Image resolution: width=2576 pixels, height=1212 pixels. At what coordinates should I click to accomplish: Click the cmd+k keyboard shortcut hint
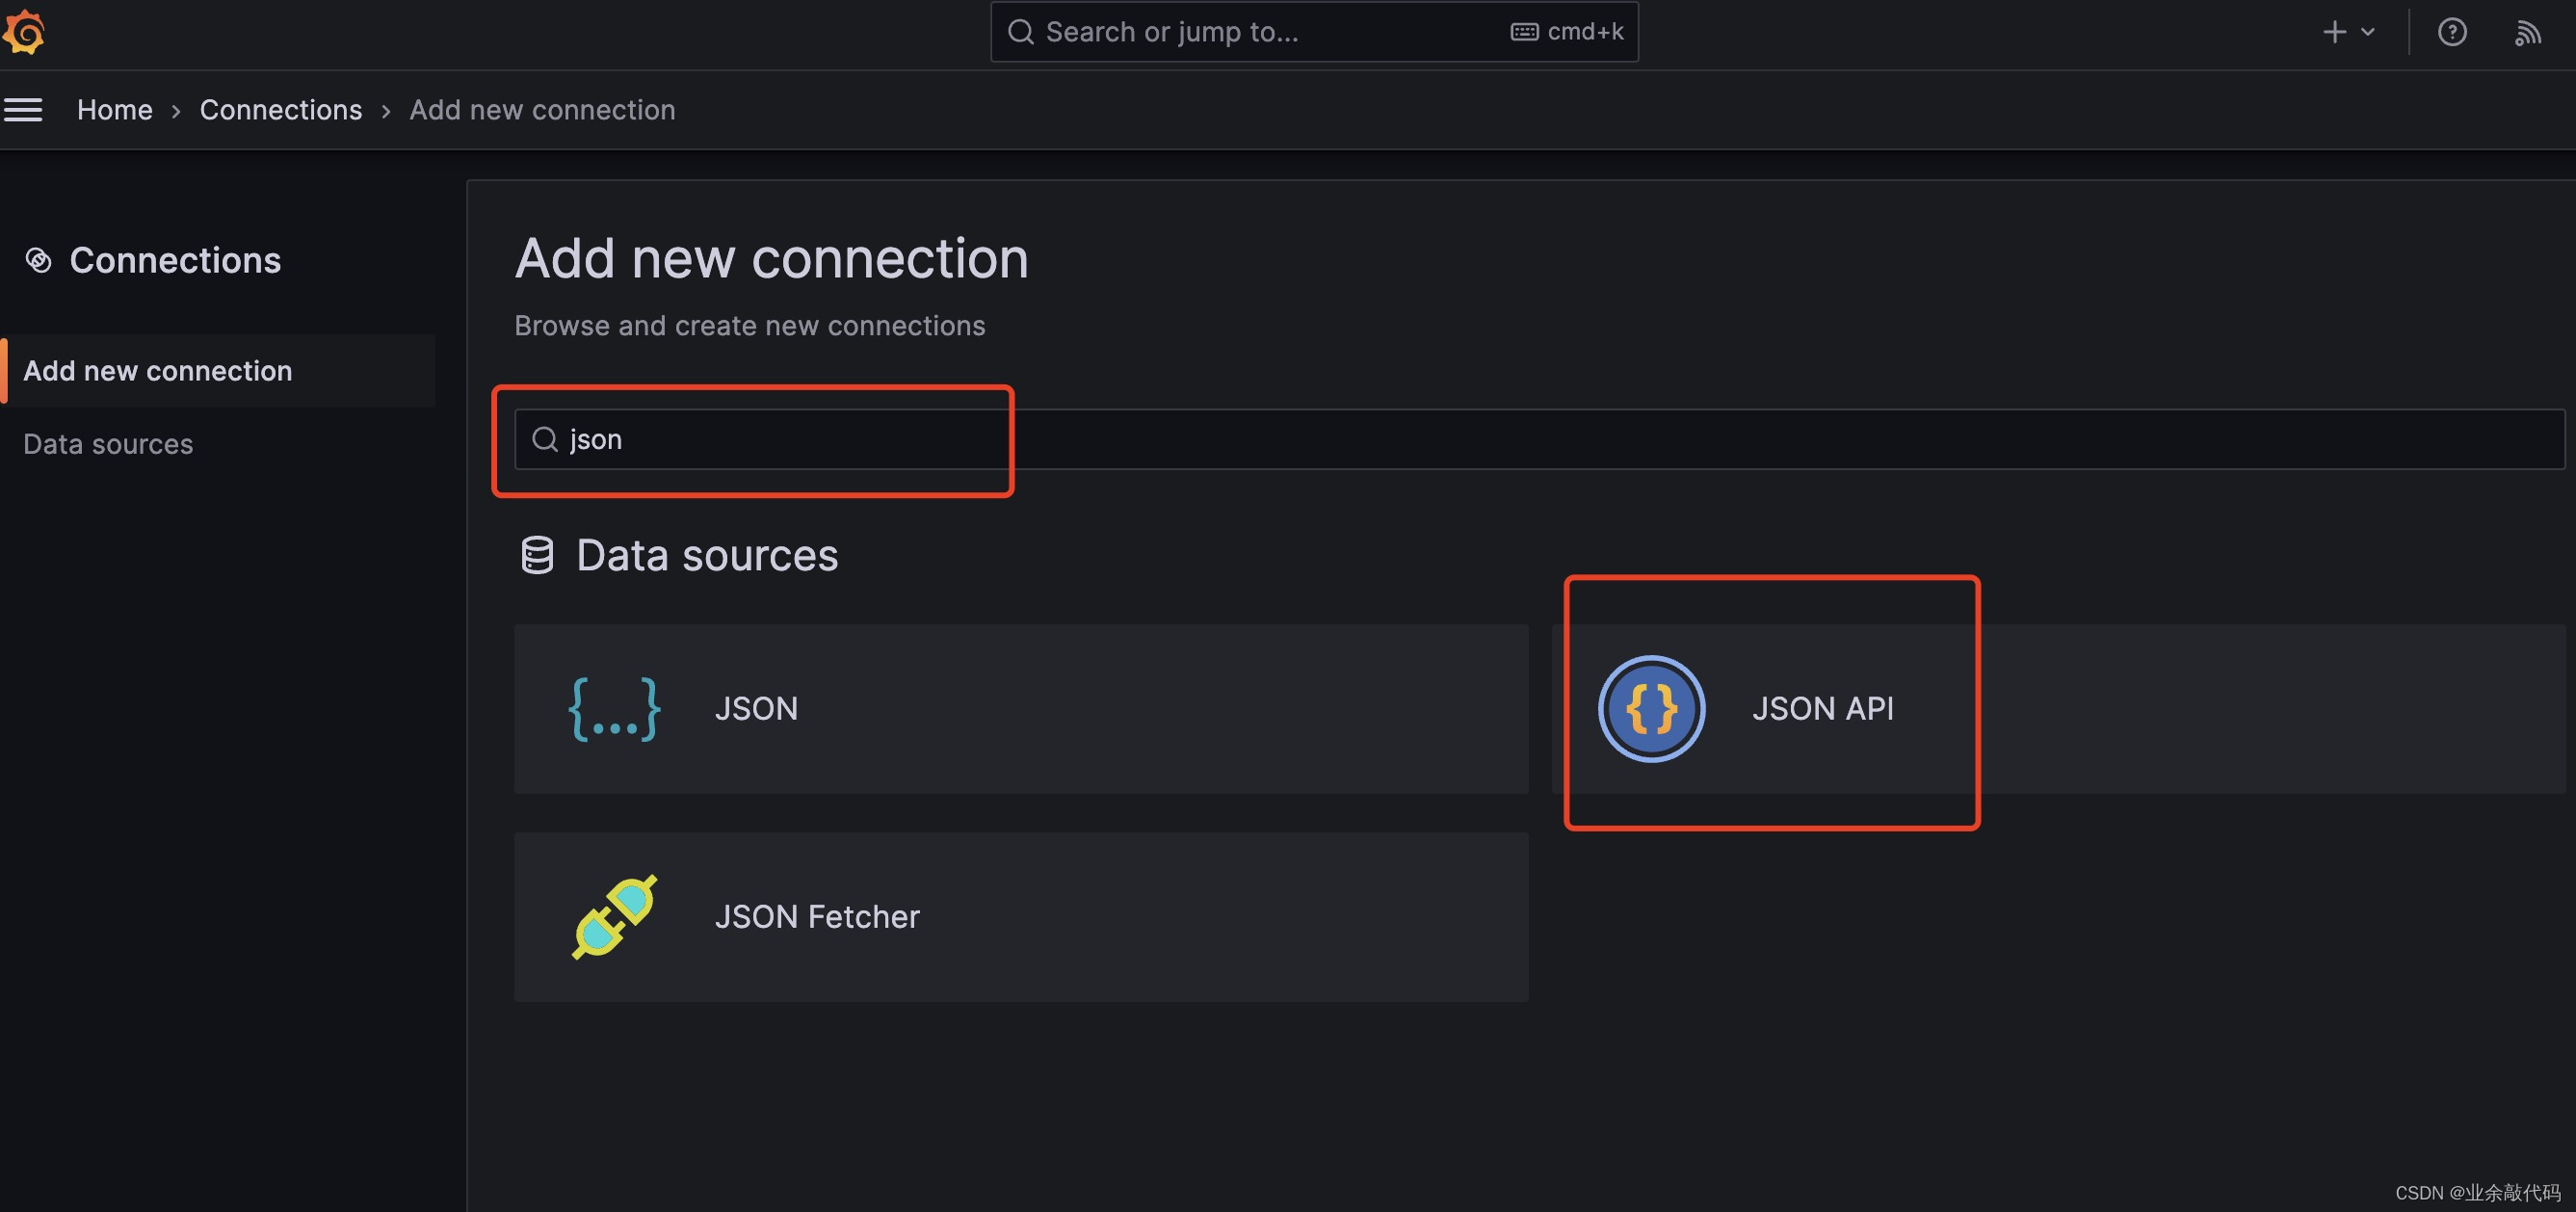coord(1567,32)
